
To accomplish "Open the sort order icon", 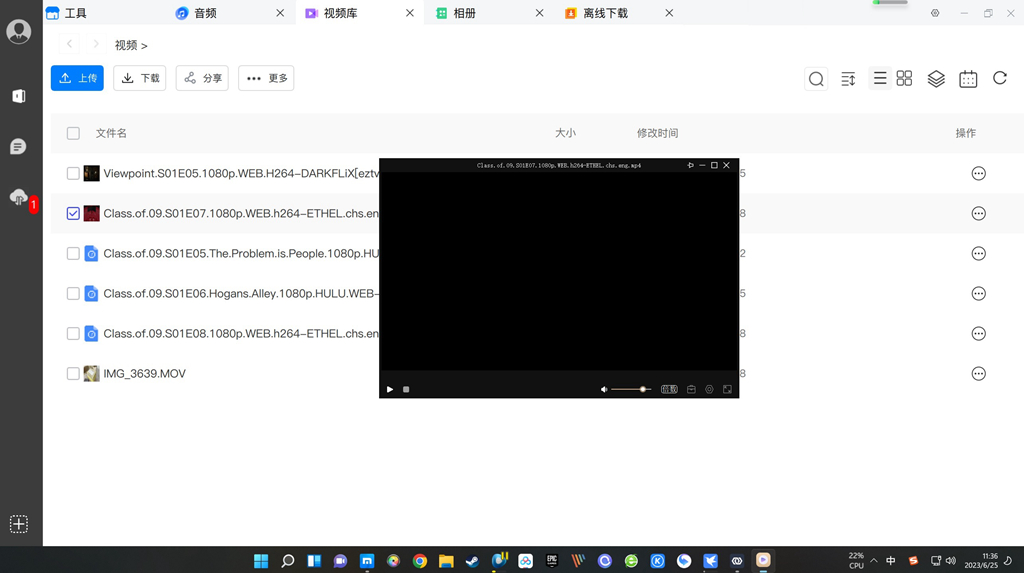I will click(x=848, y=79).
